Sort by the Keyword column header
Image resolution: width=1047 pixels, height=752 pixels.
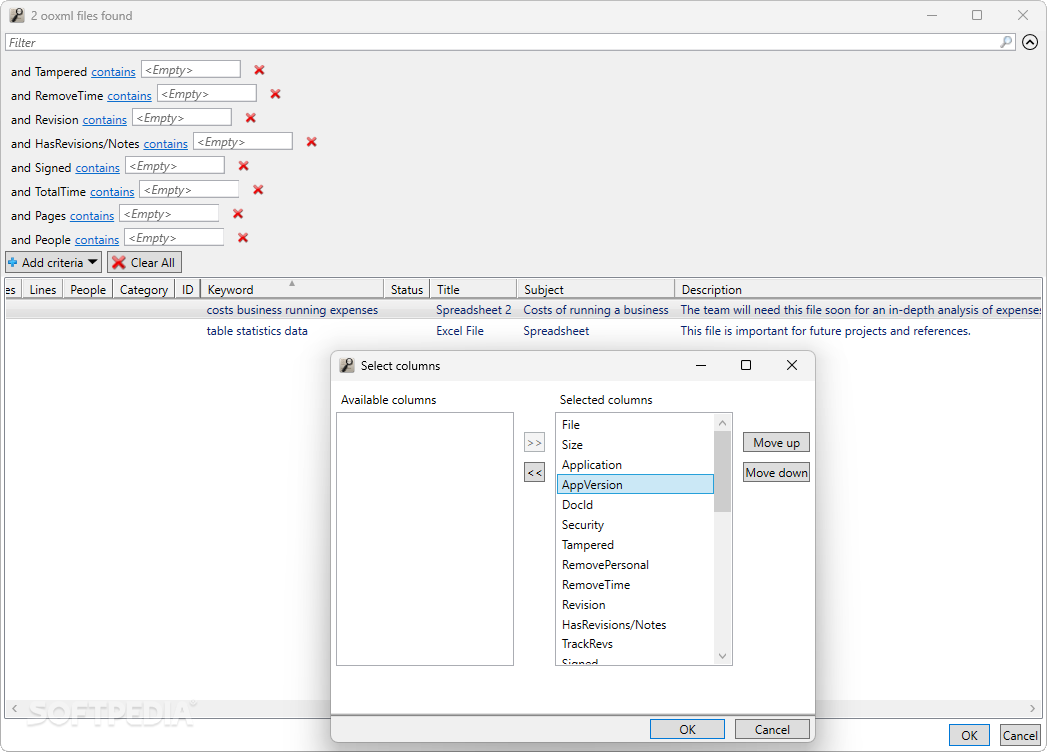point(292,289)
